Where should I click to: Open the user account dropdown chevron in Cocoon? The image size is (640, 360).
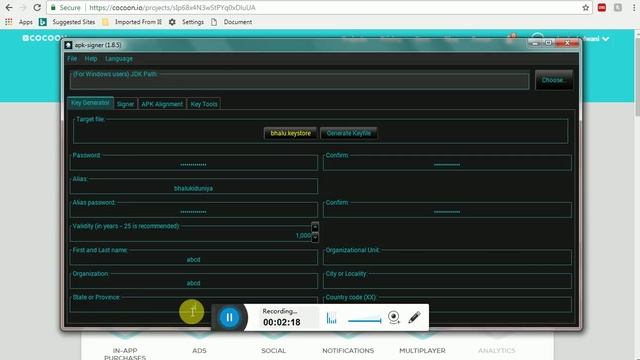(x=606, y=39)
